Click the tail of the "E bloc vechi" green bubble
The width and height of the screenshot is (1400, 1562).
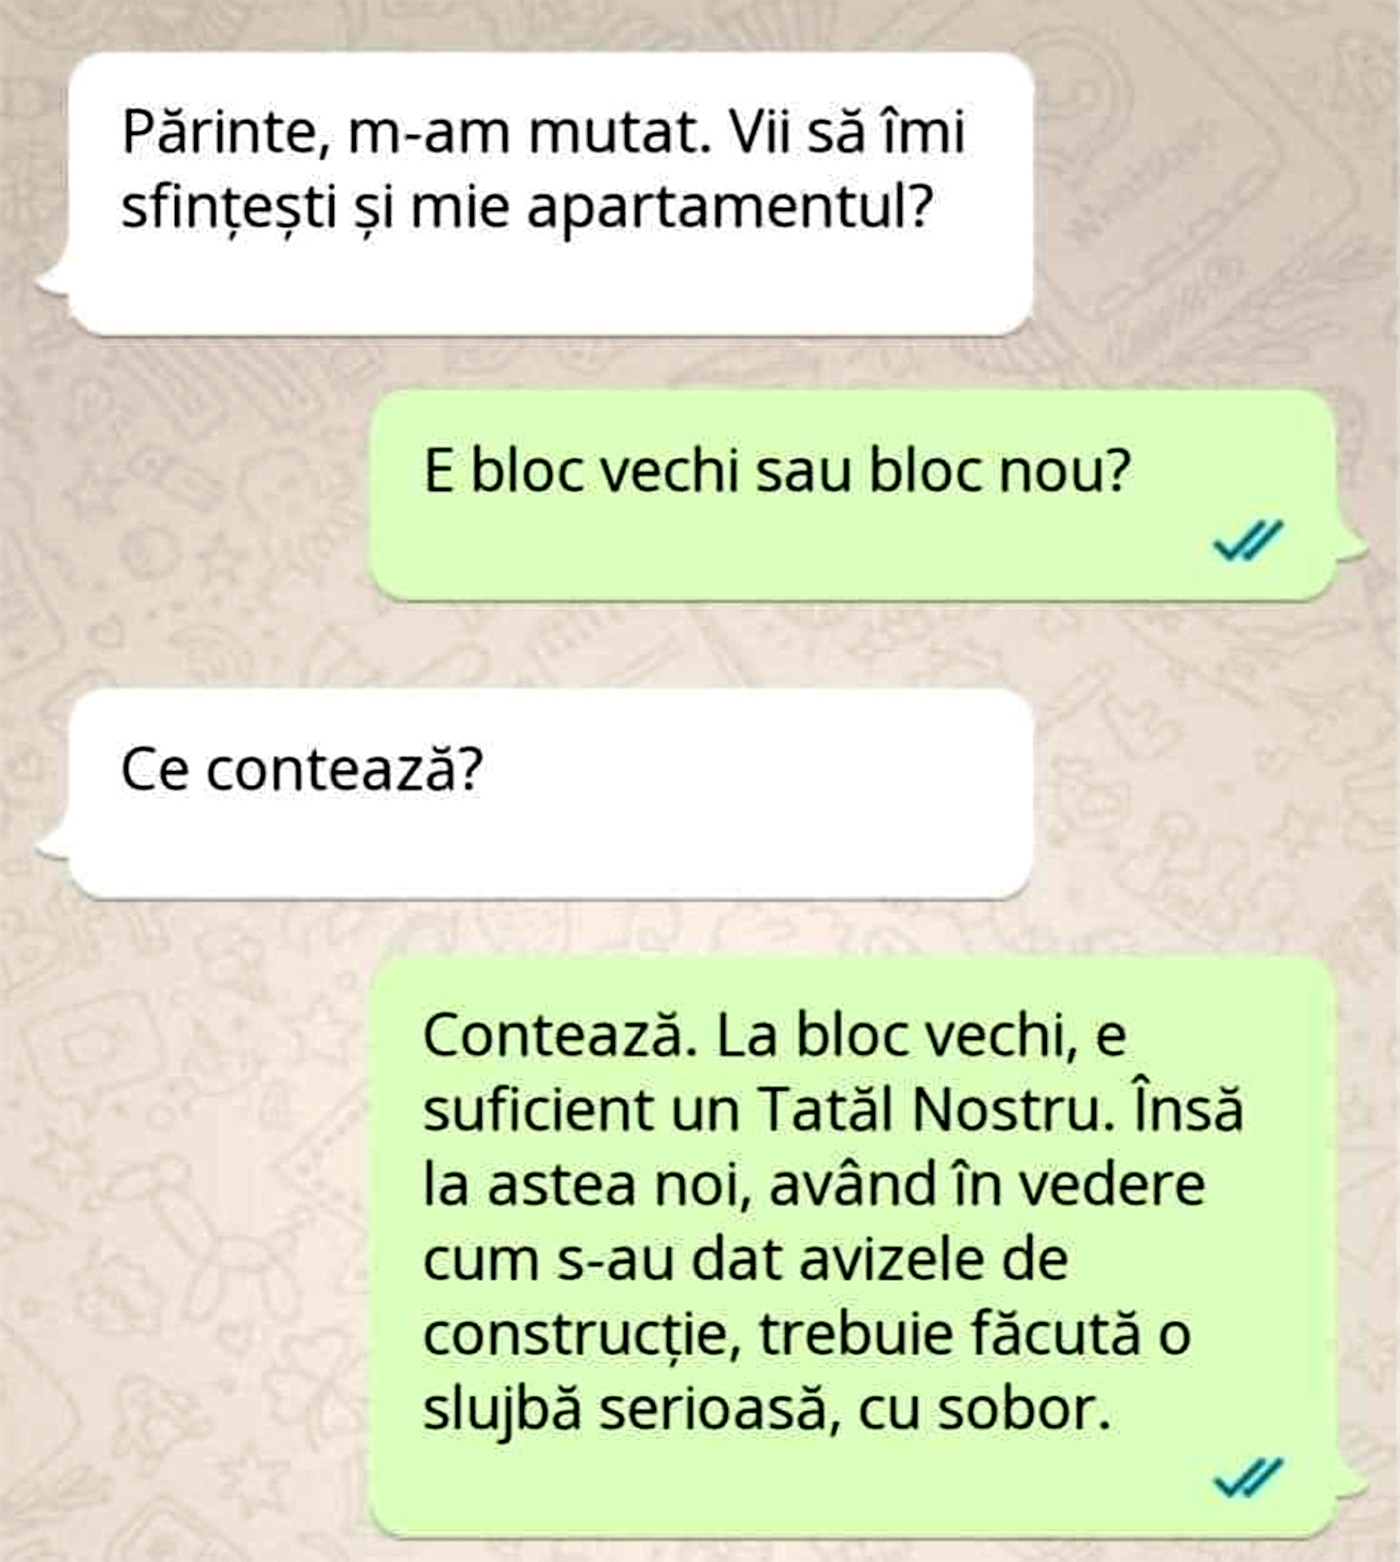click(1352, 547)
